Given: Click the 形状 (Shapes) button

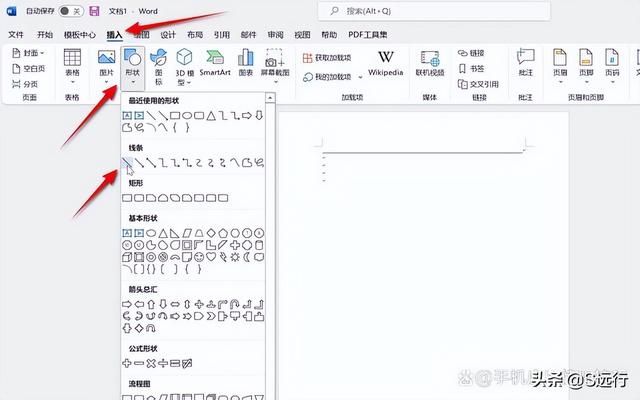Looking at the screenshot, I should point(133,67).
